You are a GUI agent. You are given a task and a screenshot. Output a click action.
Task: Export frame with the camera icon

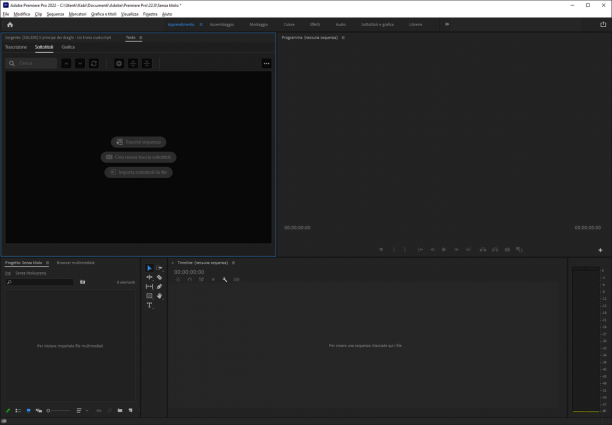pos(507,249)
